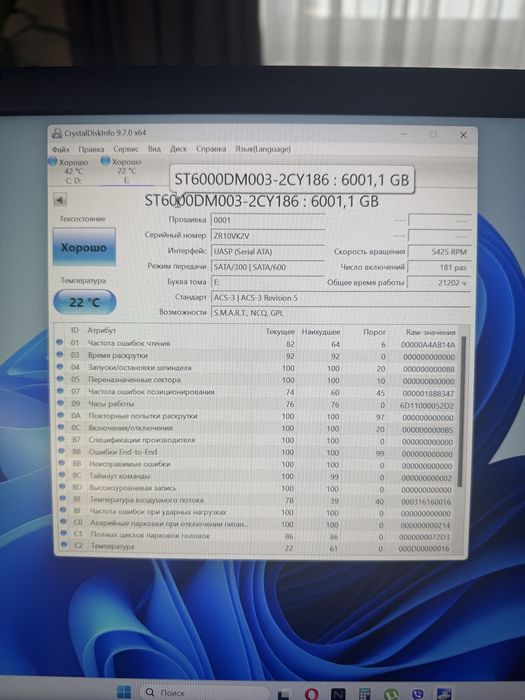Click status dot for Таймаут команды row
Viewport: 525px width, 700px height.
[x=62, y=475]
